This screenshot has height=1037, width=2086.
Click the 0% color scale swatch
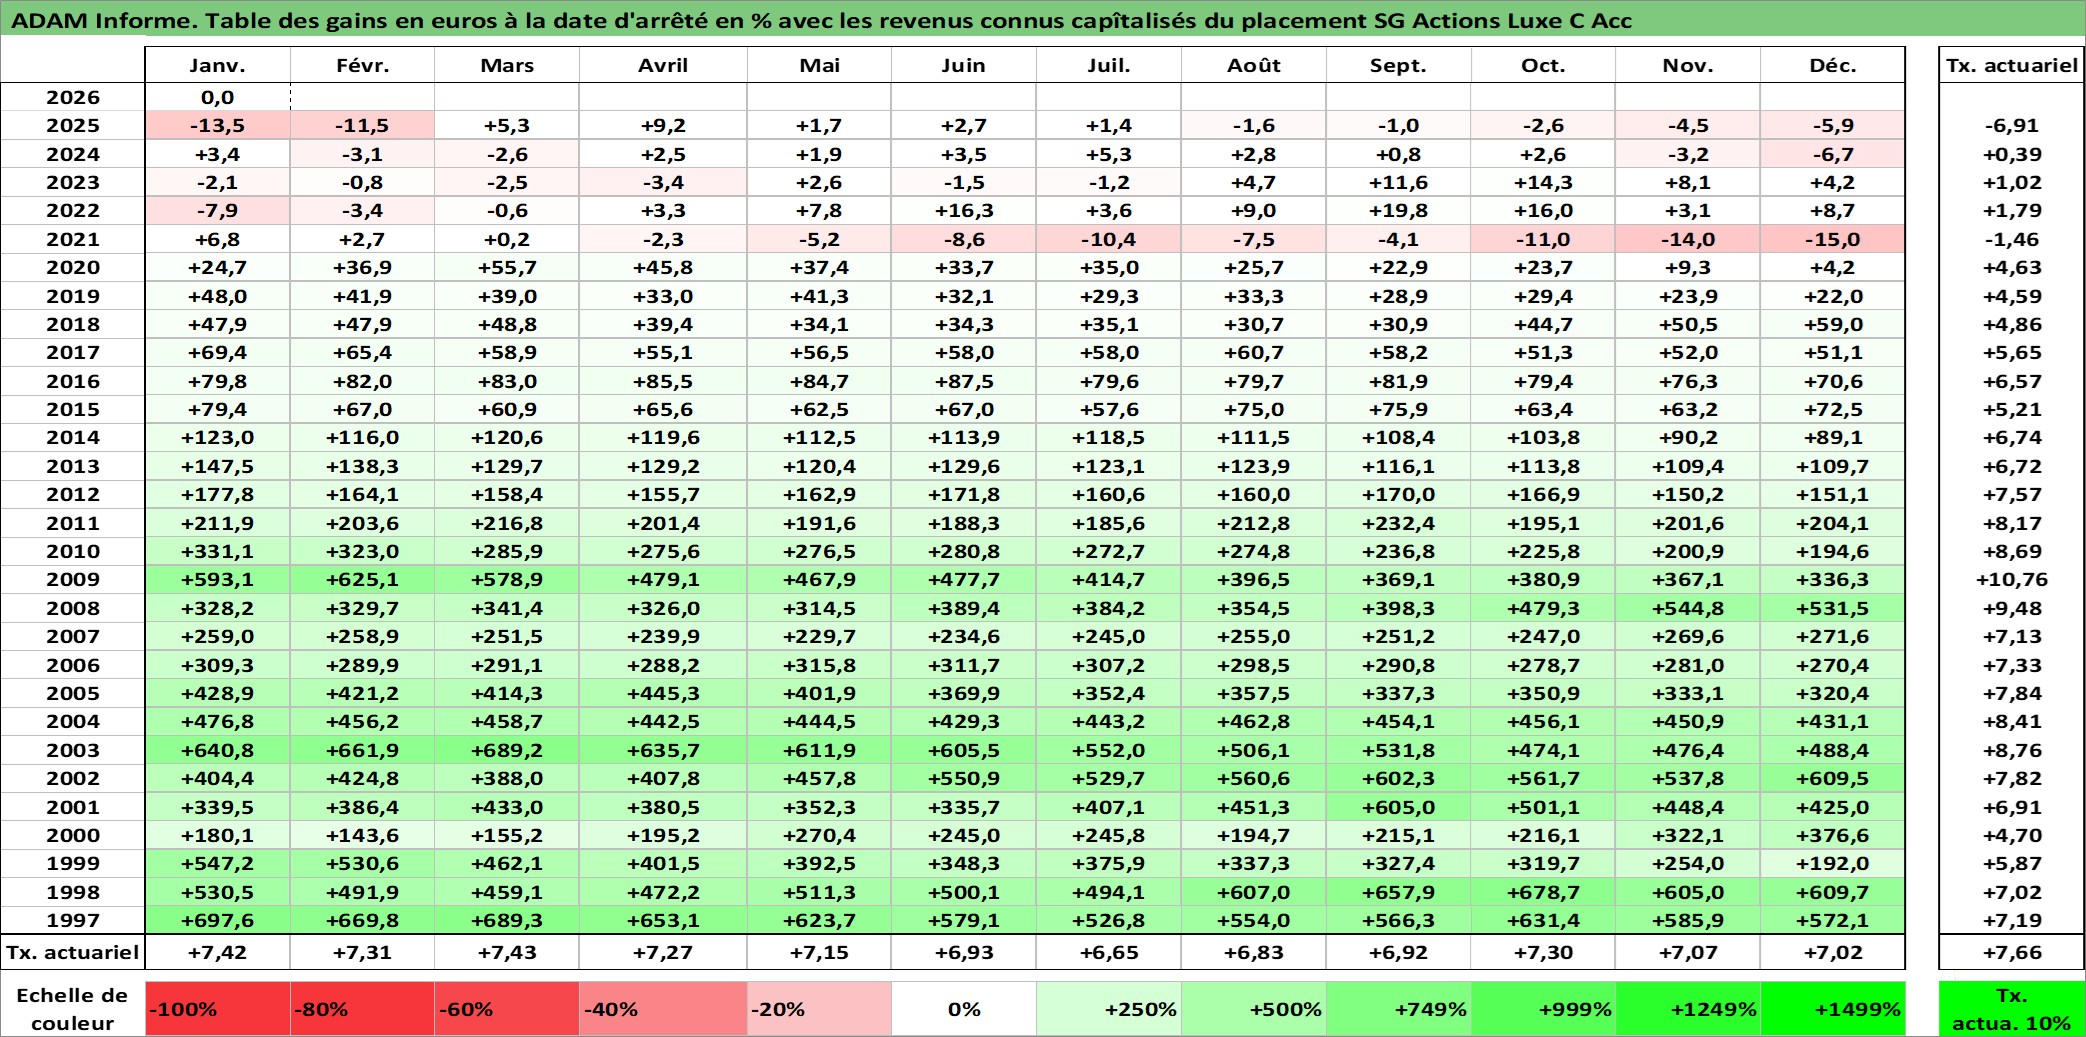964,1009
